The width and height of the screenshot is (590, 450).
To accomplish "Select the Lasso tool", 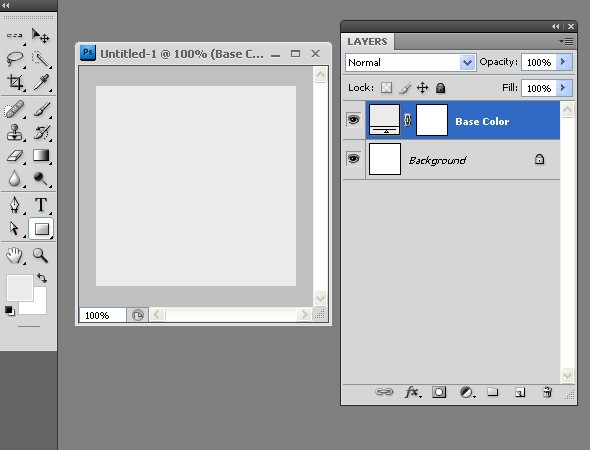I will point(15,59).
